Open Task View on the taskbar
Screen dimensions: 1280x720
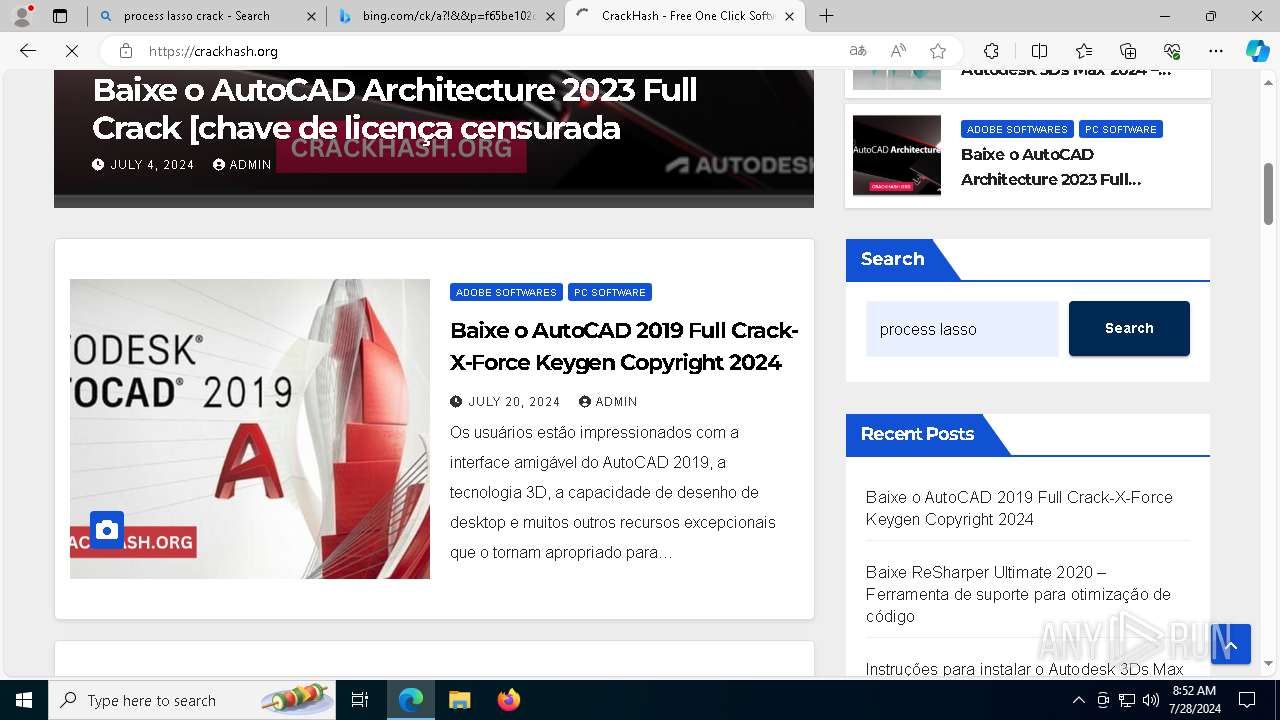click(x=360, y=700)
